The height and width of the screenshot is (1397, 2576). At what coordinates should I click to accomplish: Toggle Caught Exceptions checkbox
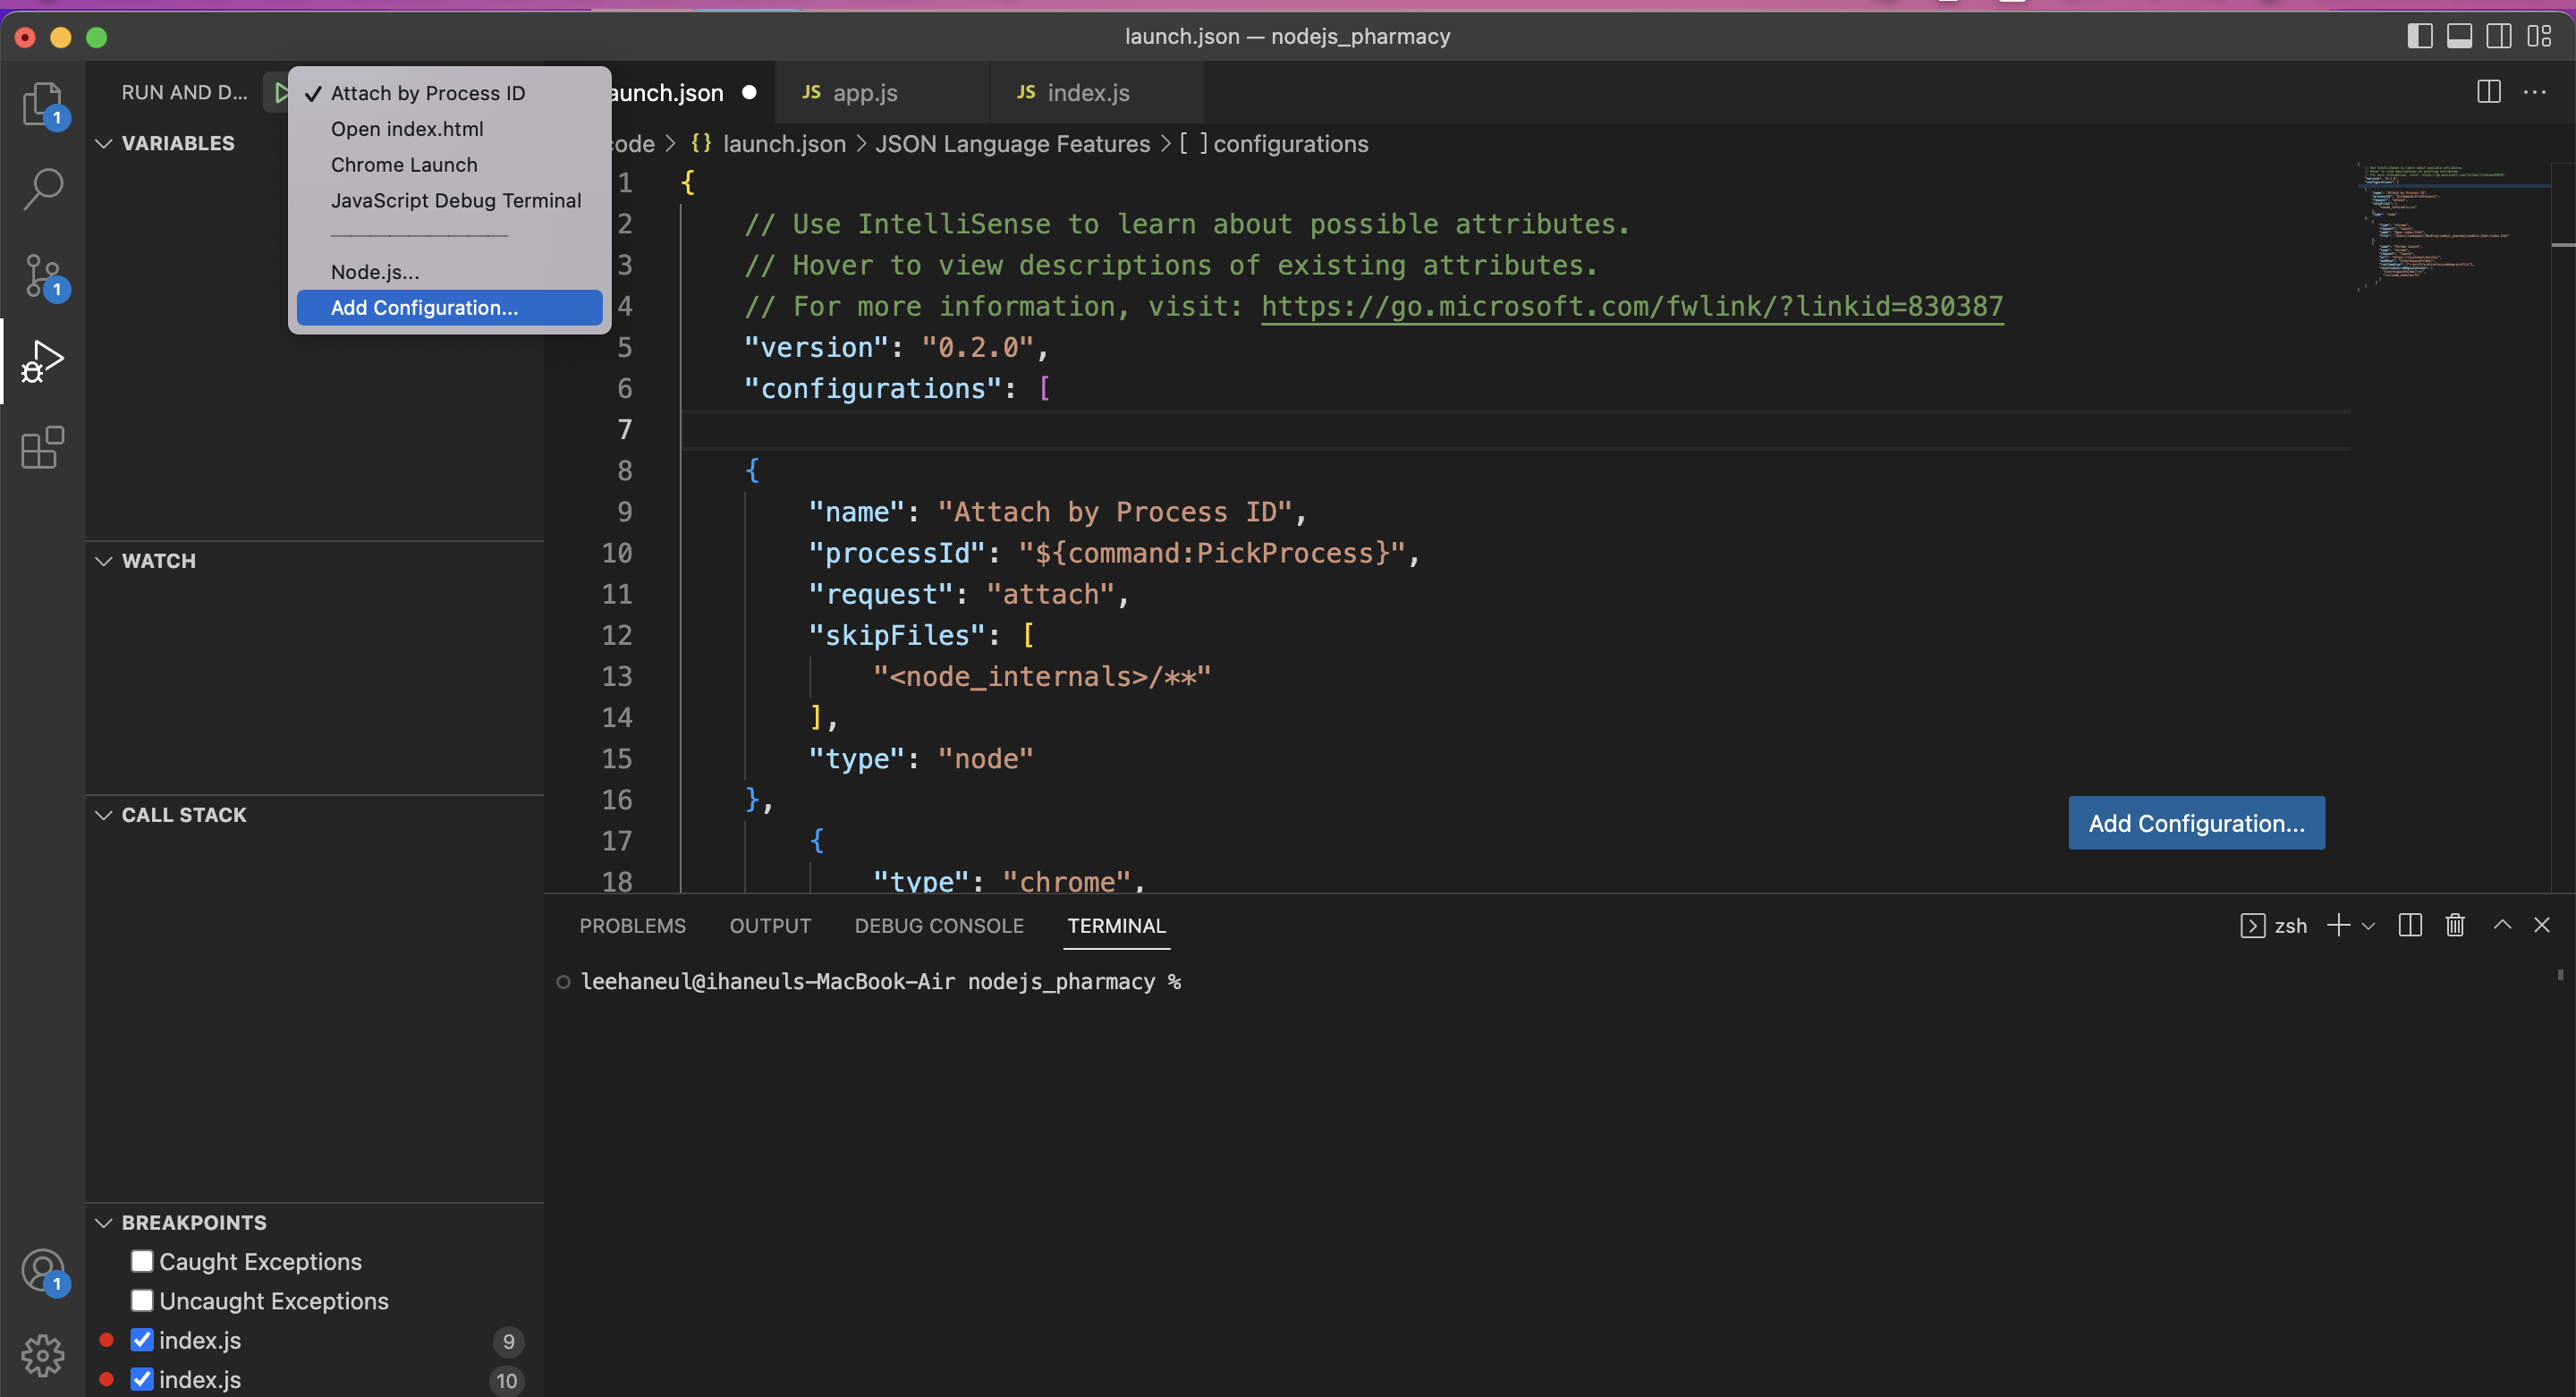(142, 1261)
